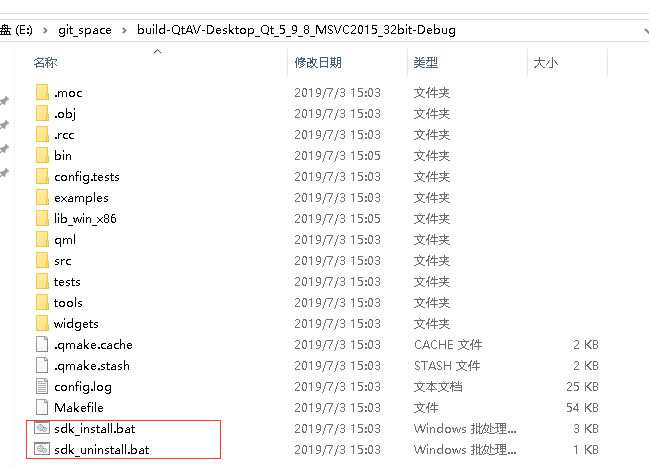Select the src folder icon
The width and height of the screenshot is (649, 469).
42,261
